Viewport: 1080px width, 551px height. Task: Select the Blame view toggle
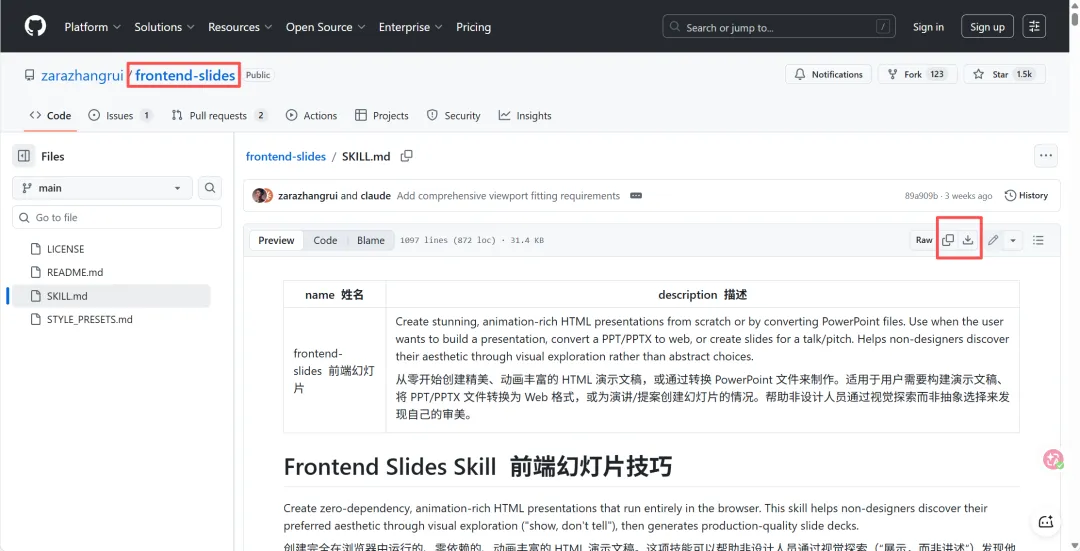[x=371, y=240]
